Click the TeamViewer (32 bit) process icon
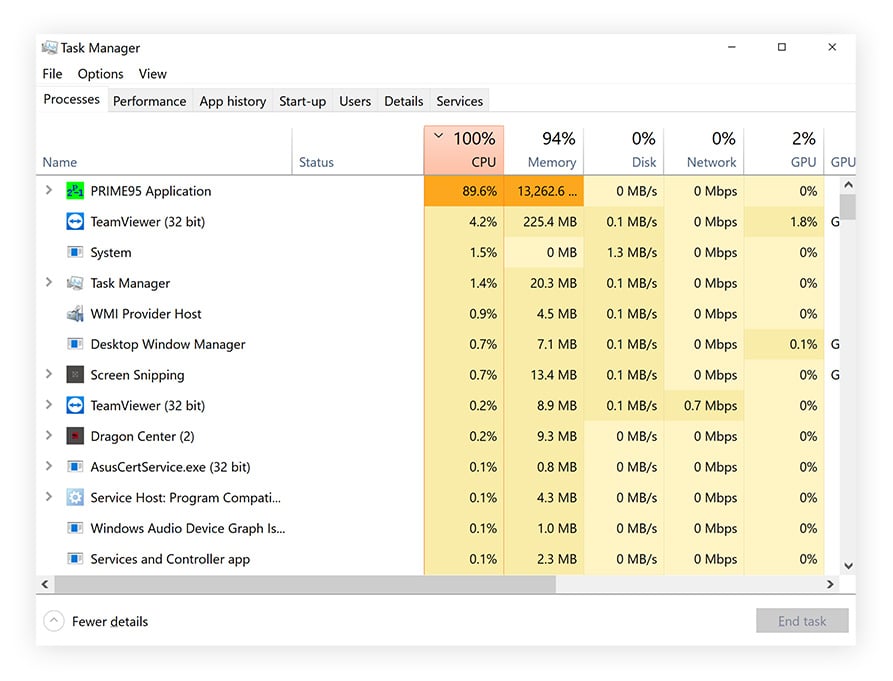 click(x=75, y=222)
